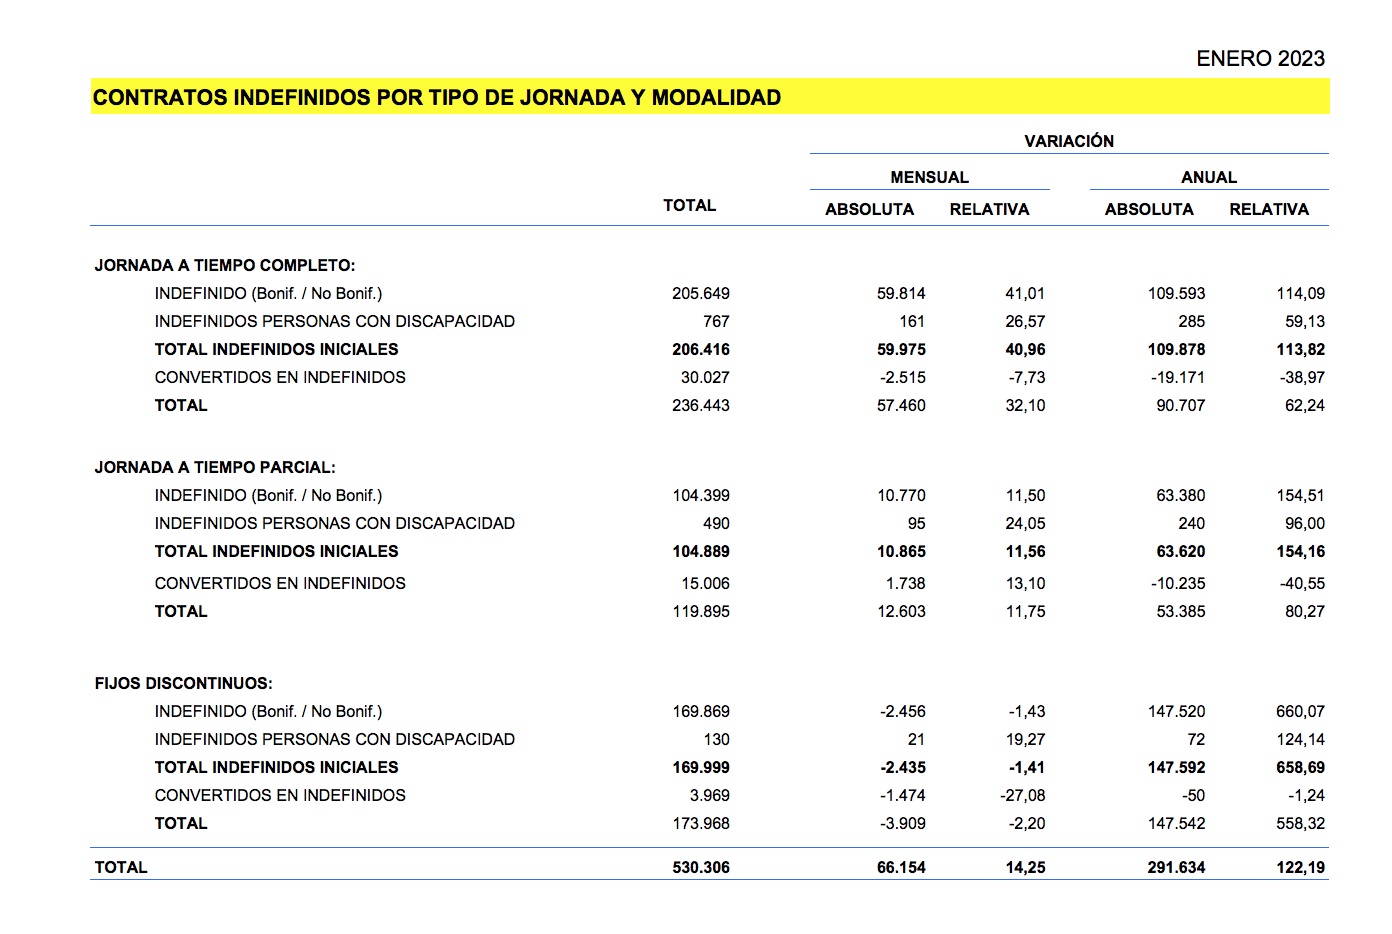Click the yellow title banner heading
This screenshot has height=934, width=1392.
point(437,98)
